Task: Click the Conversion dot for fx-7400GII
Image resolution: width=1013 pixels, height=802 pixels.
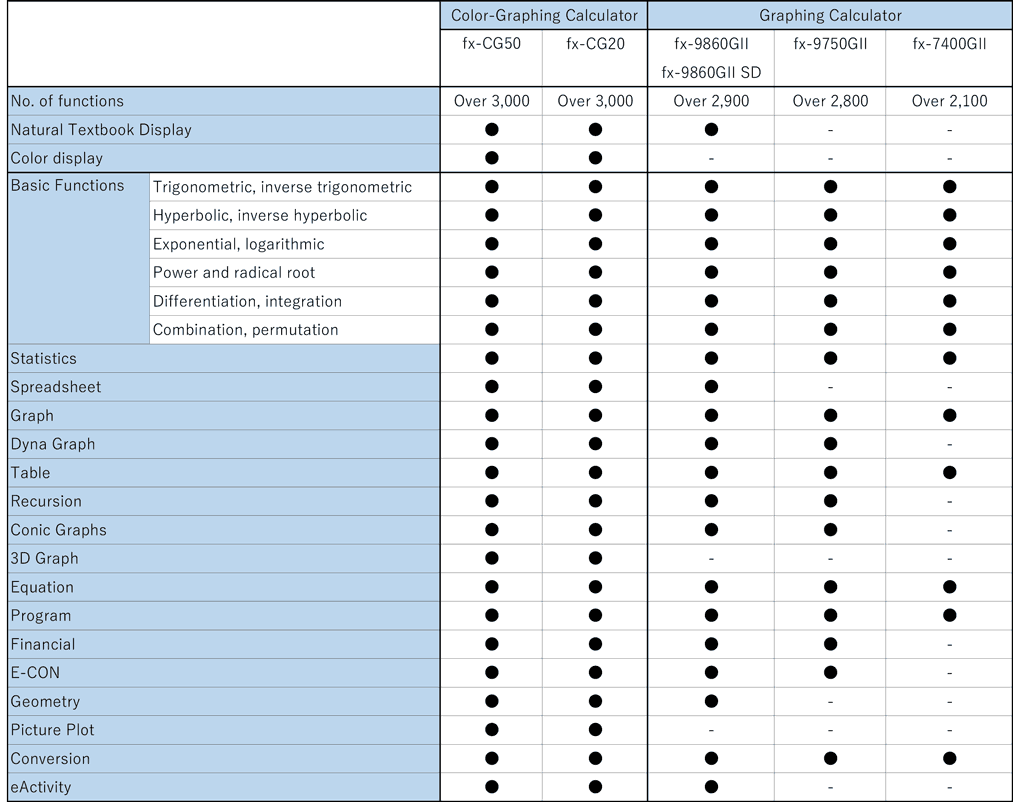Action: coord(949,759)
